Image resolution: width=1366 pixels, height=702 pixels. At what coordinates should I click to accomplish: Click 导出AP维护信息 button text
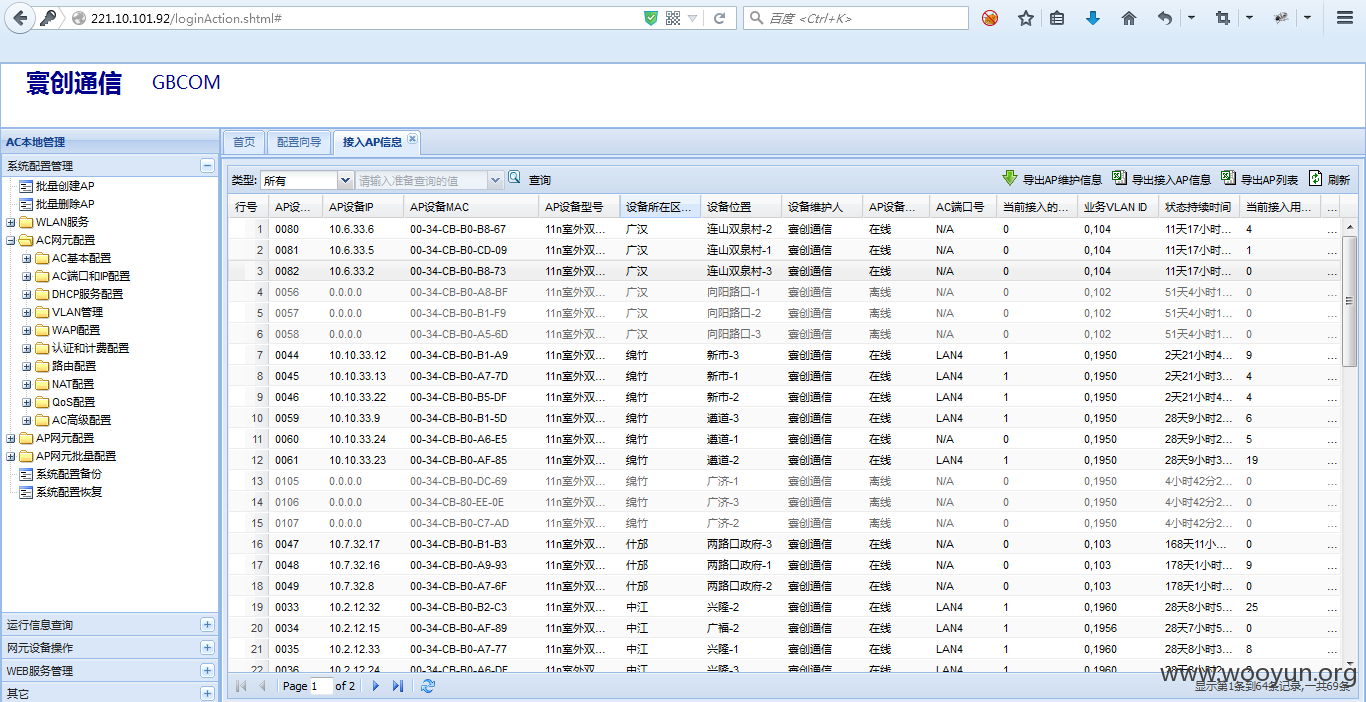point(1062,180)
